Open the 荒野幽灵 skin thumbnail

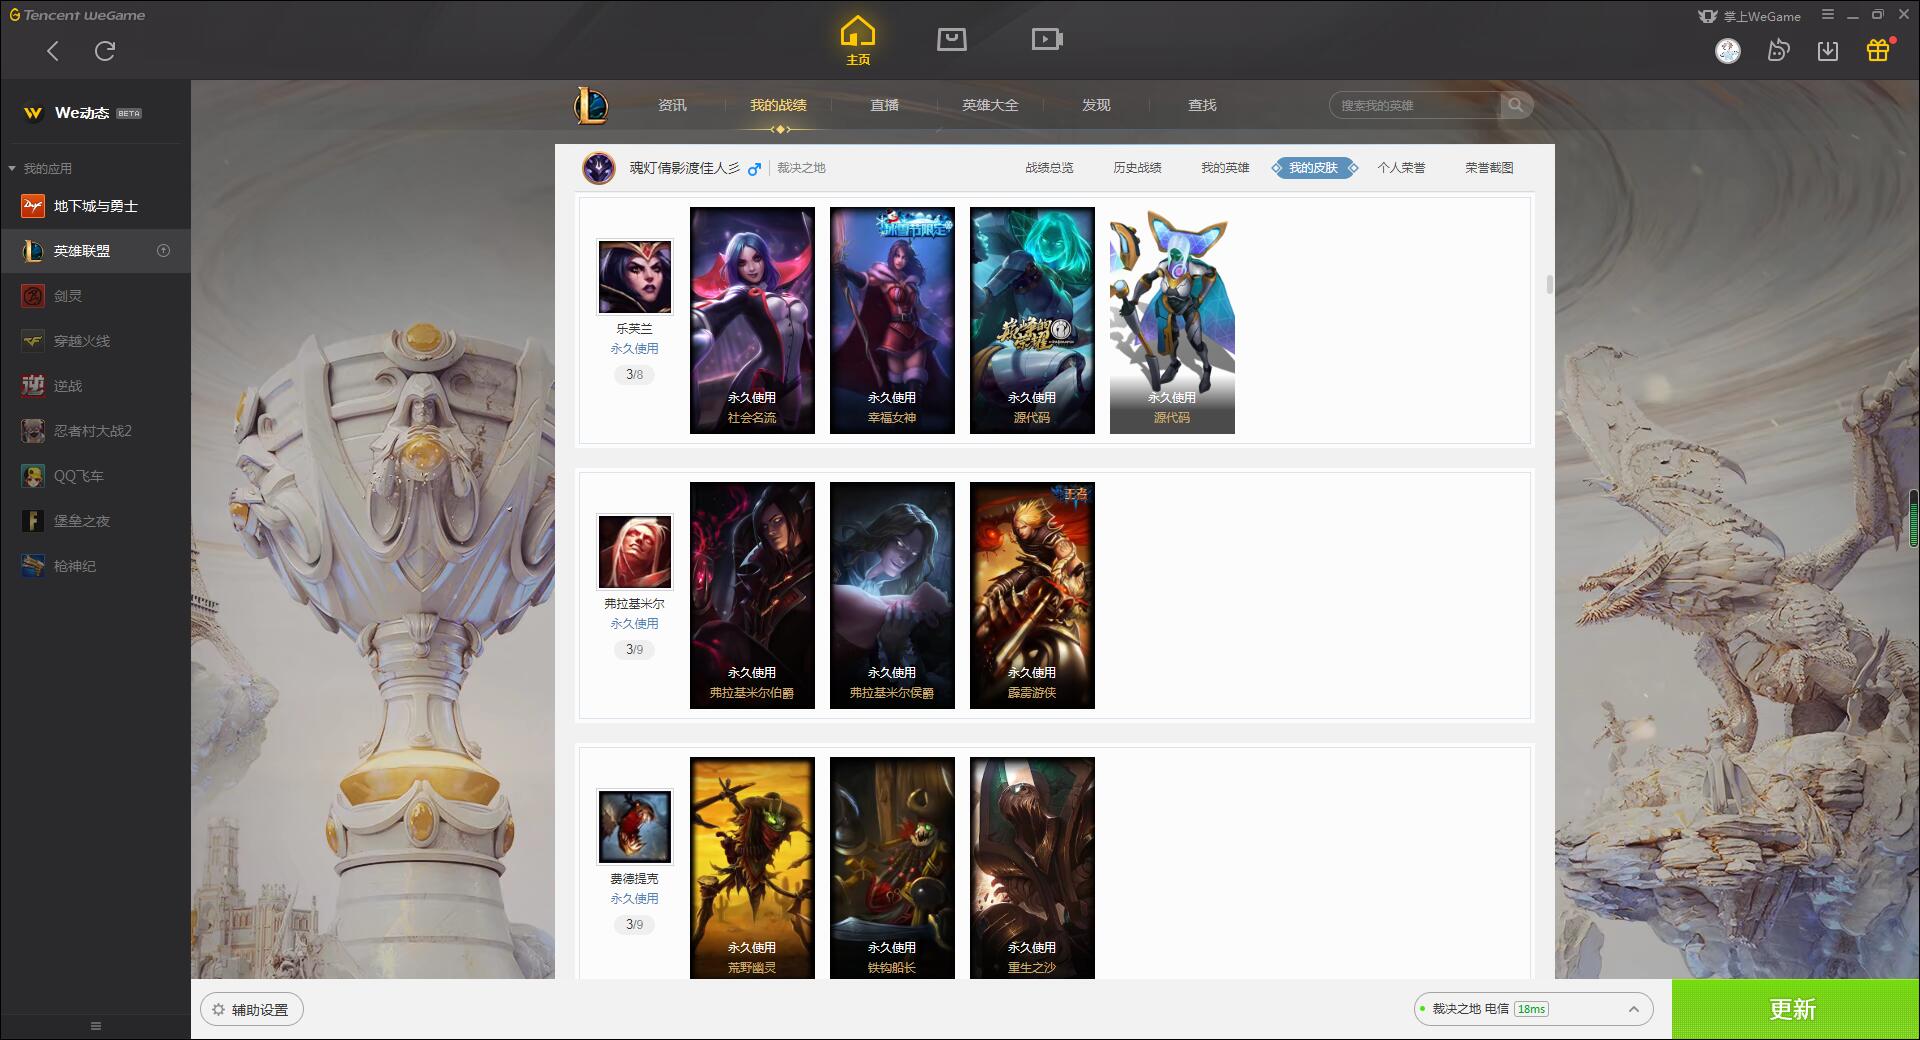(752, 868)
